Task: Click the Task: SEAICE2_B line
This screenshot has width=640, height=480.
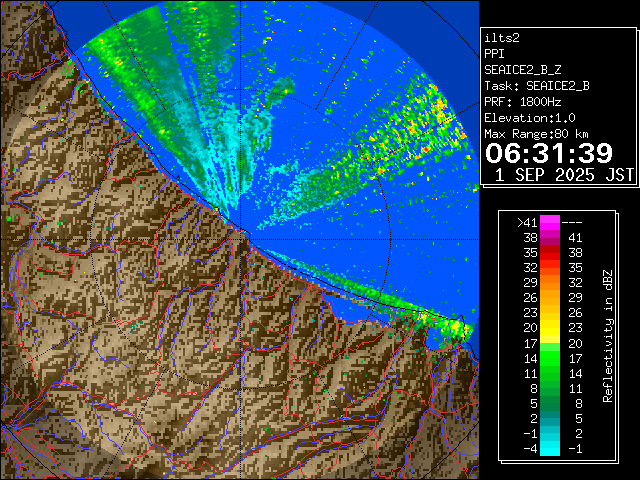Action: point(536,86)
